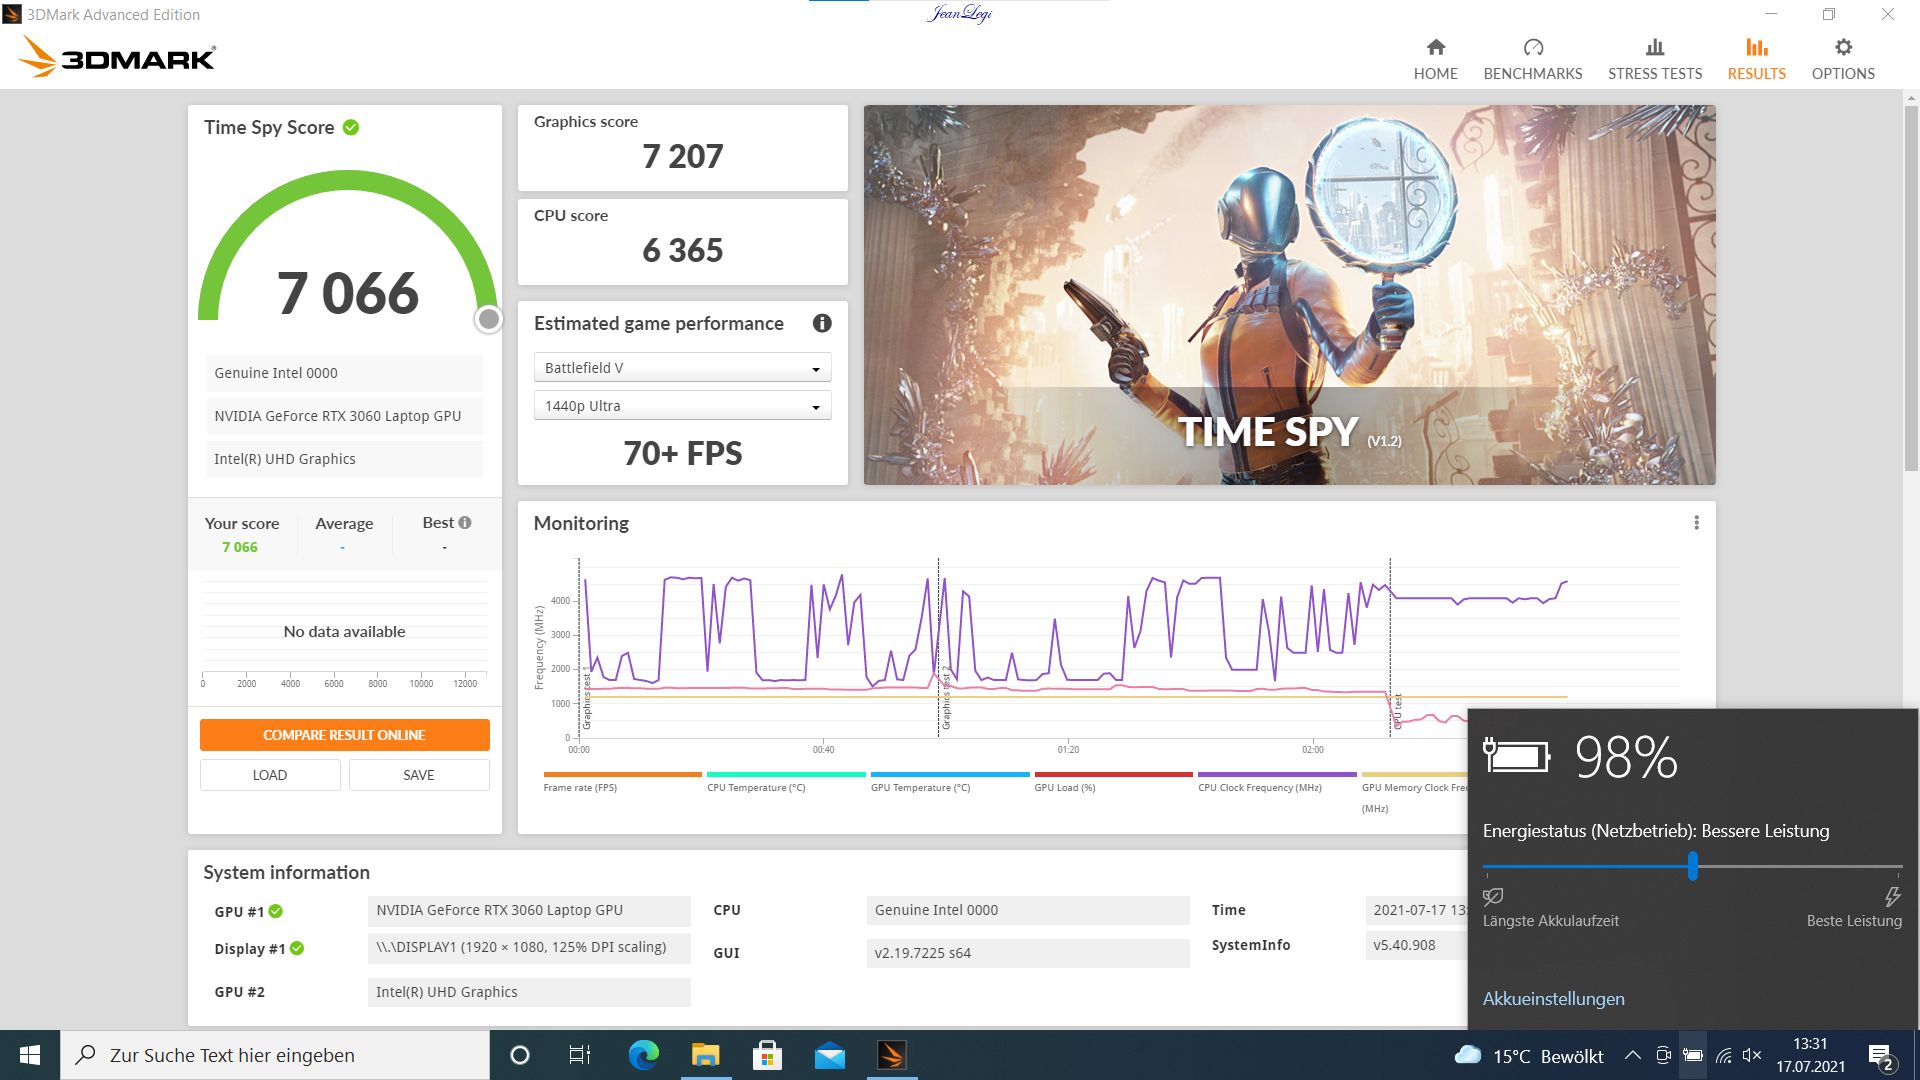Screen dimensions: 1920x1080
Task: Click the 3DMark logo
Action: point(115,57)
